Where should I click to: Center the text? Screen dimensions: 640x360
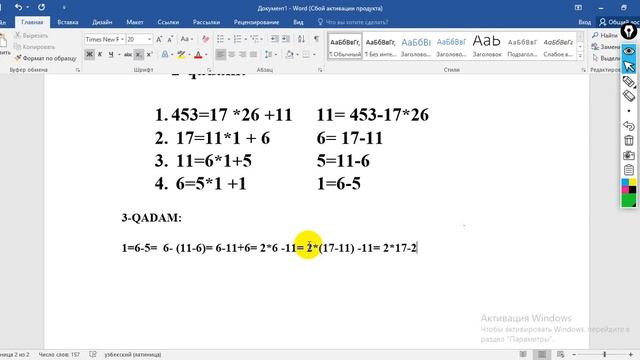[231, 54]
